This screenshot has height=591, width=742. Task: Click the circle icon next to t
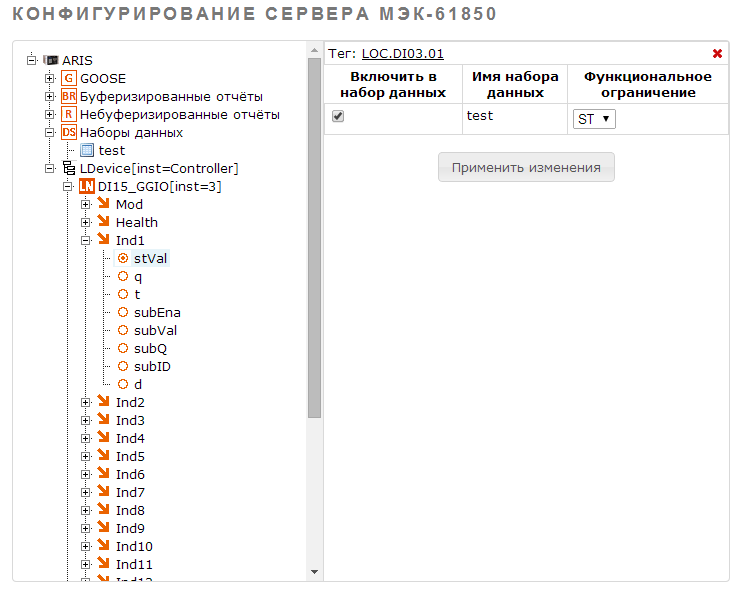click(123, 294)
